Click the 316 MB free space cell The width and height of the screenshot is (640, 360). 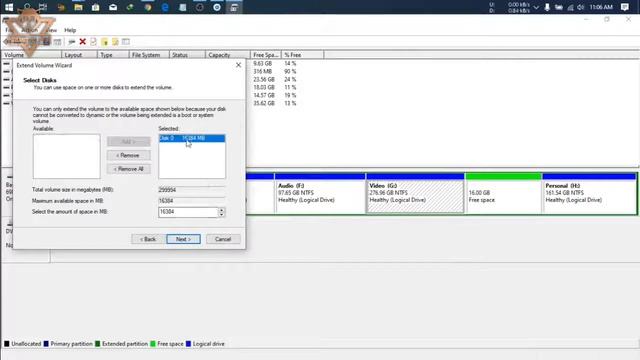coord(262,71)
